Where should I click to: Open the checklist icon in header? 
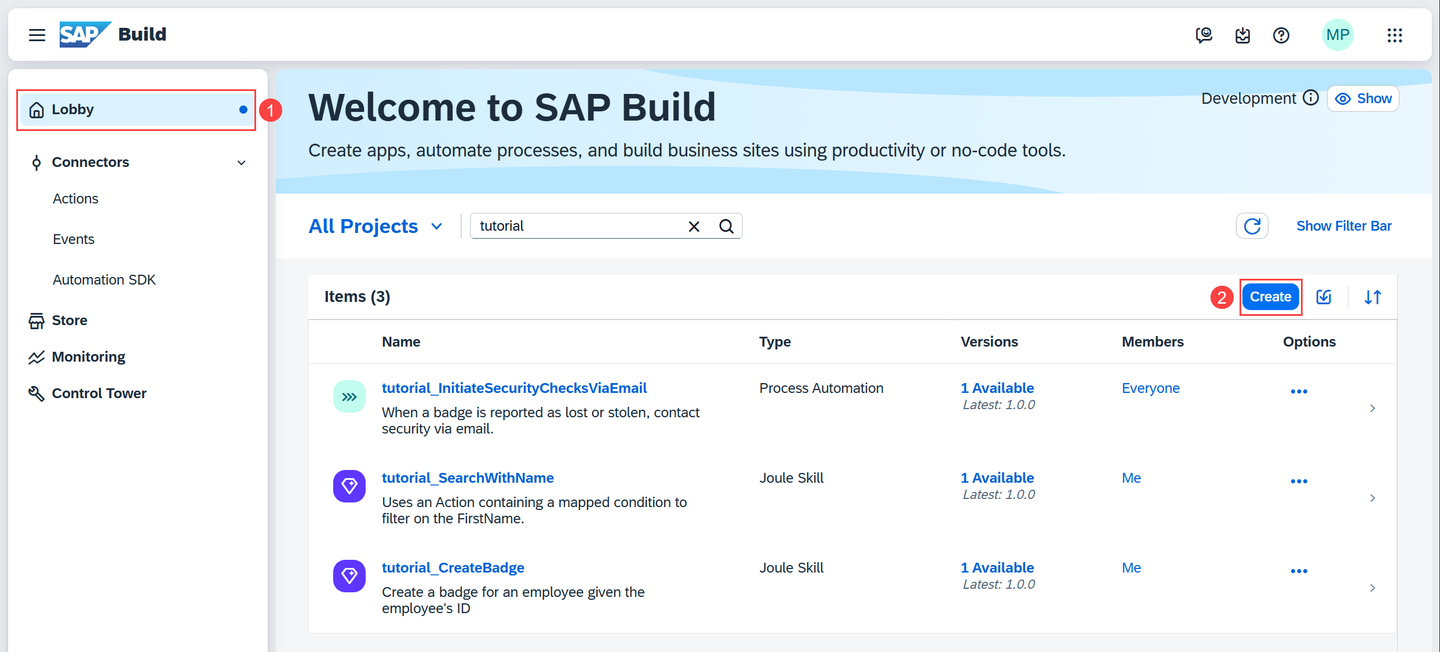click(x=1242, y=35)
